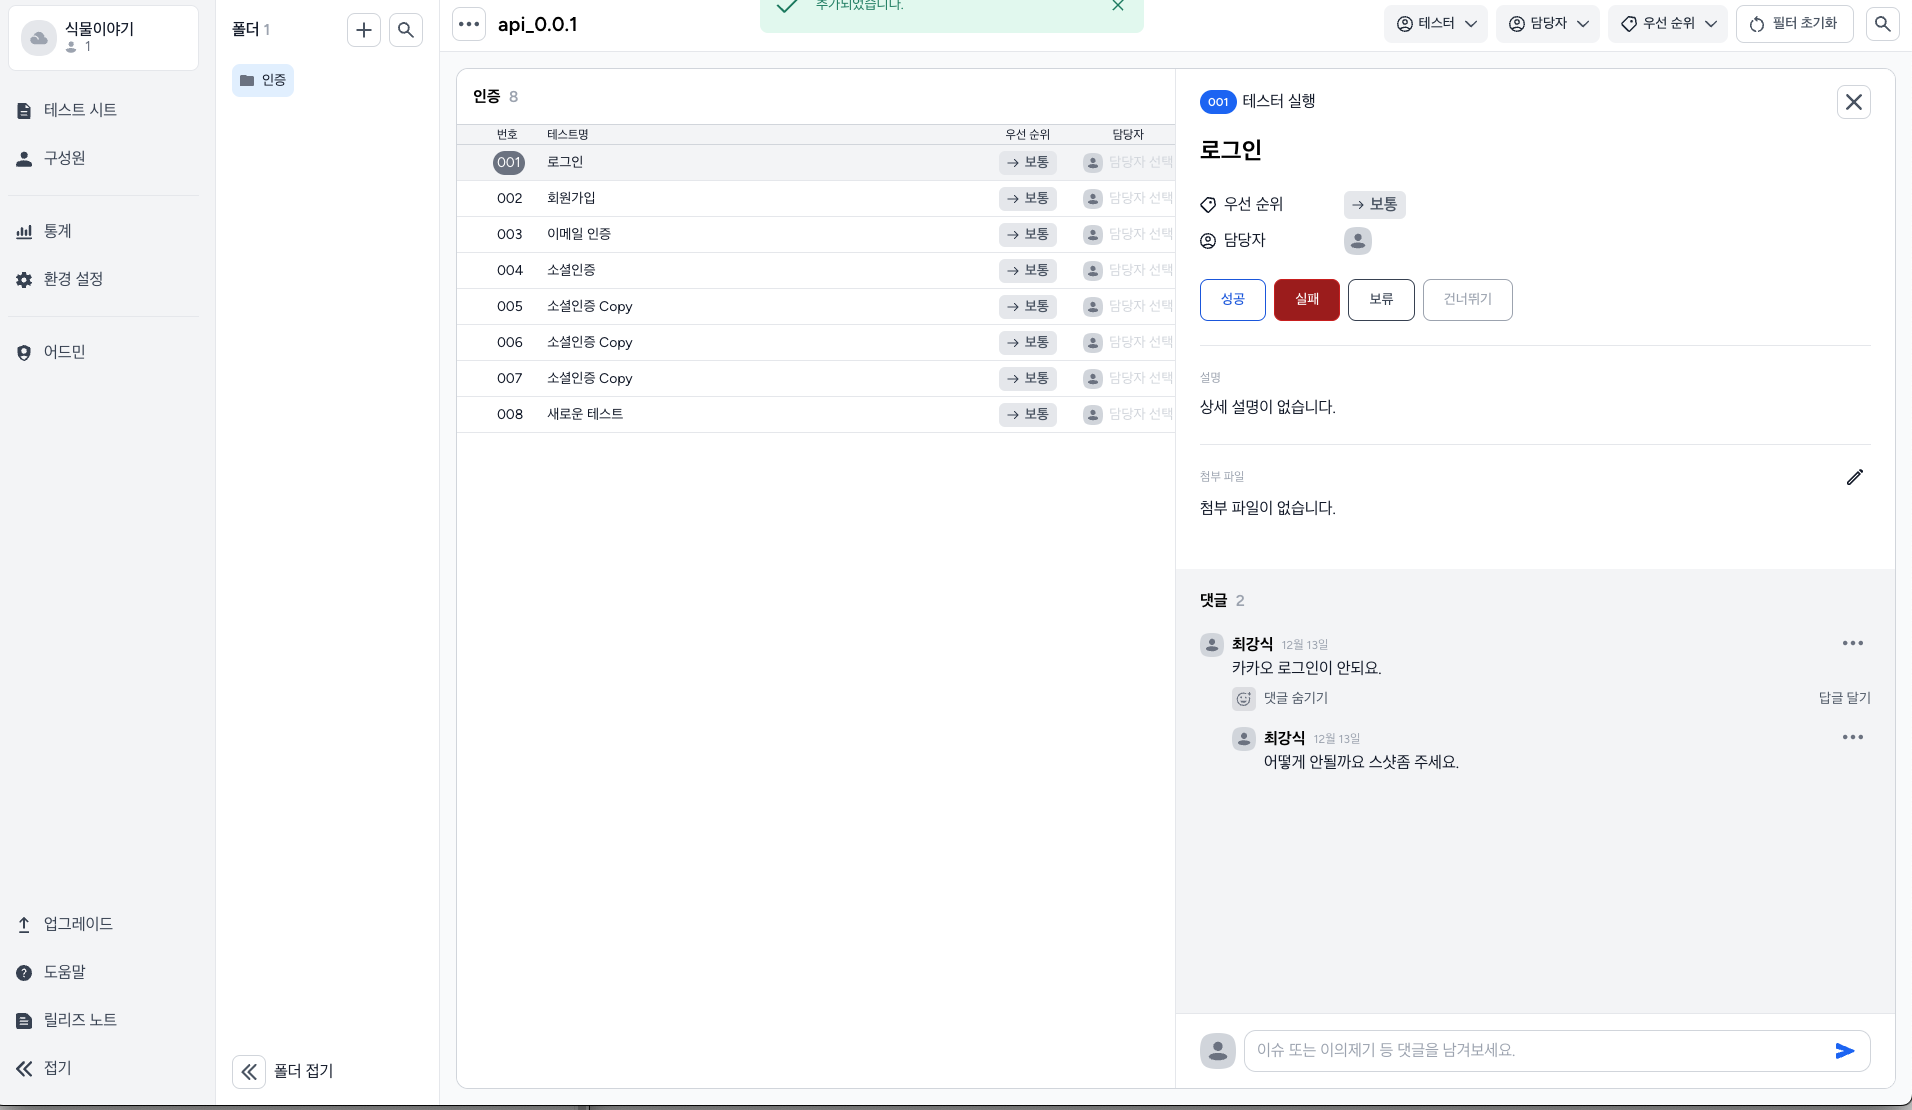
Task: Click the 001 badge in detail header
Action: coord(1218,102)
